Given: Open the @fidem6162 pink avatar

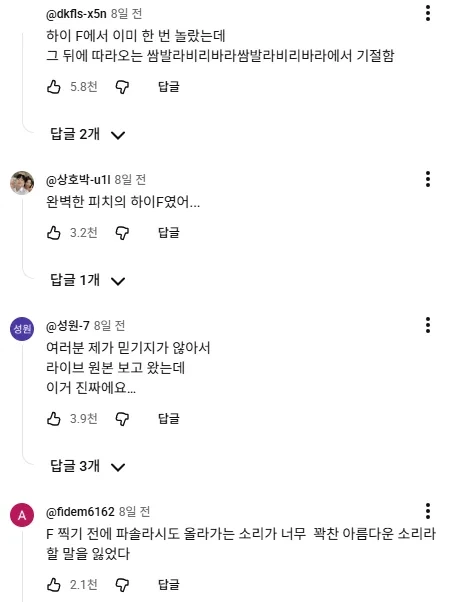Looking at the screenshot, I should [22, 515].
